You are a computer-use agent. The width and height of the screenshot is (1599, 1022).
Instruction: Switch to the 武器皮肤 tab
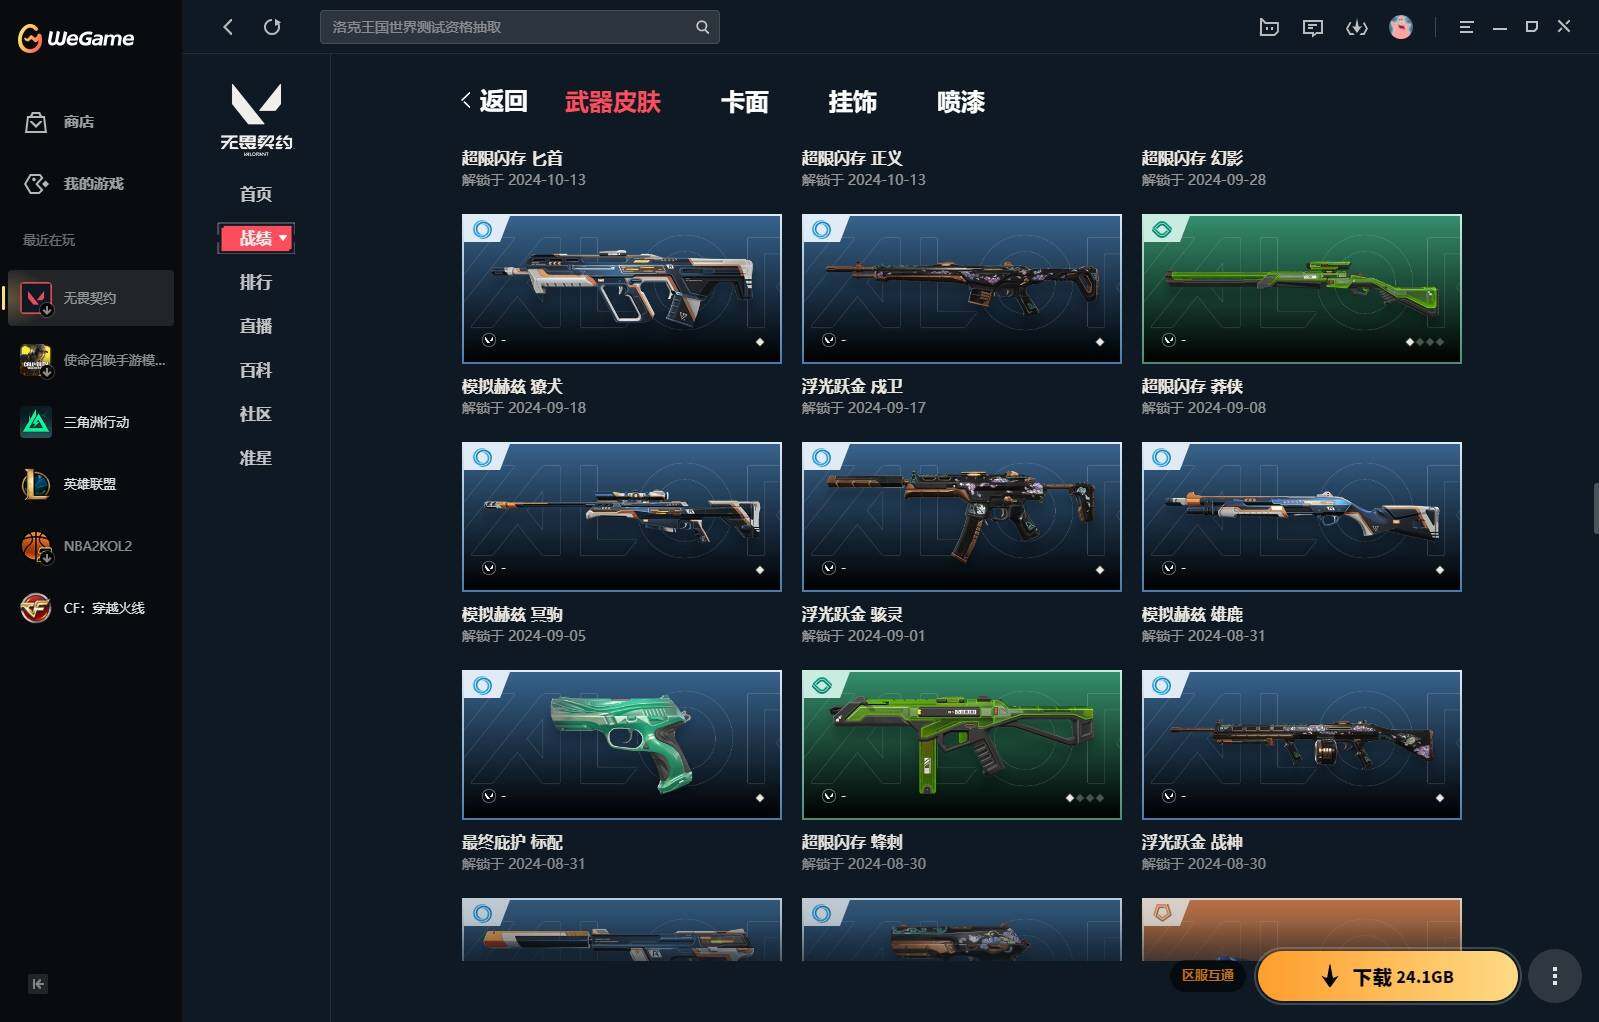[613, 102]
